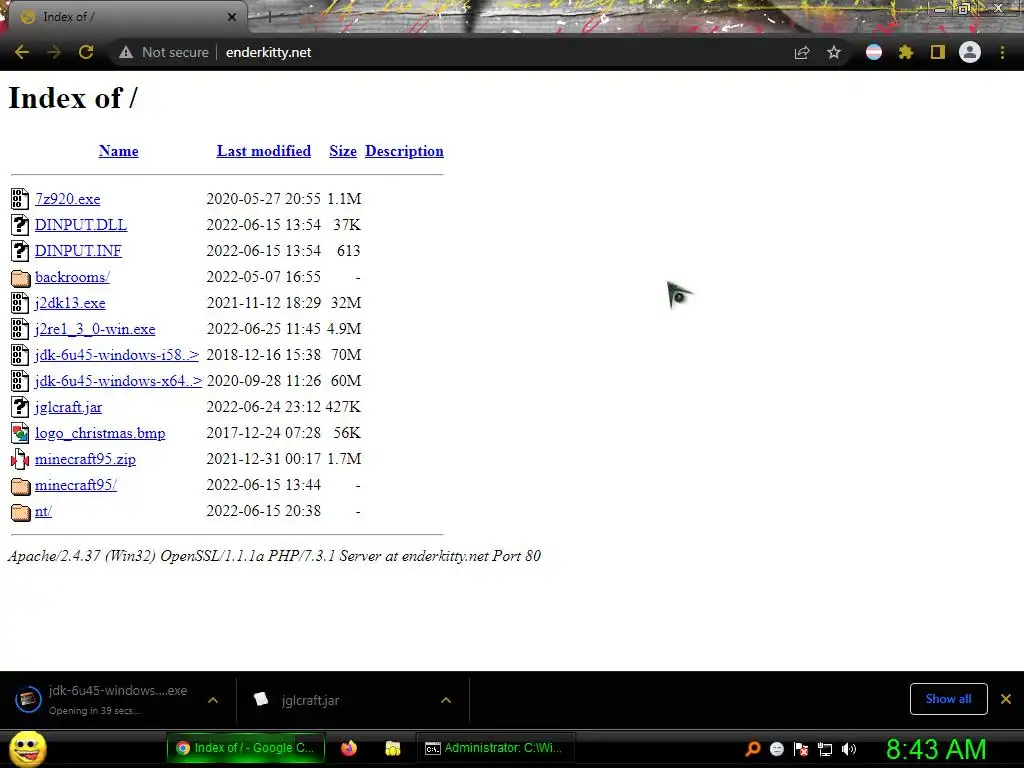
Task: Go back using the browser back arrow
Action: 22,52
